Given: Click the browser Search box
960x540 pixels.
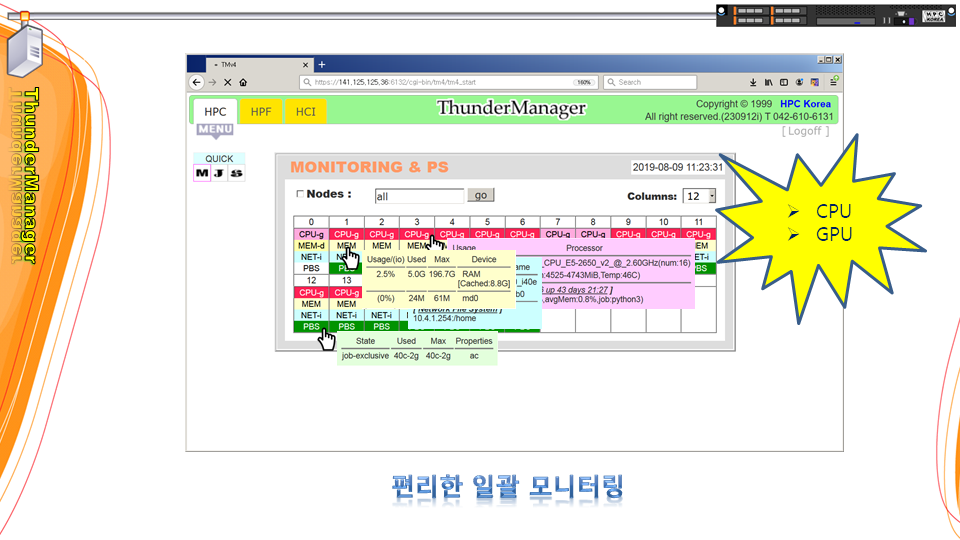Looking at the screenshot, I should tap(650, 82).
